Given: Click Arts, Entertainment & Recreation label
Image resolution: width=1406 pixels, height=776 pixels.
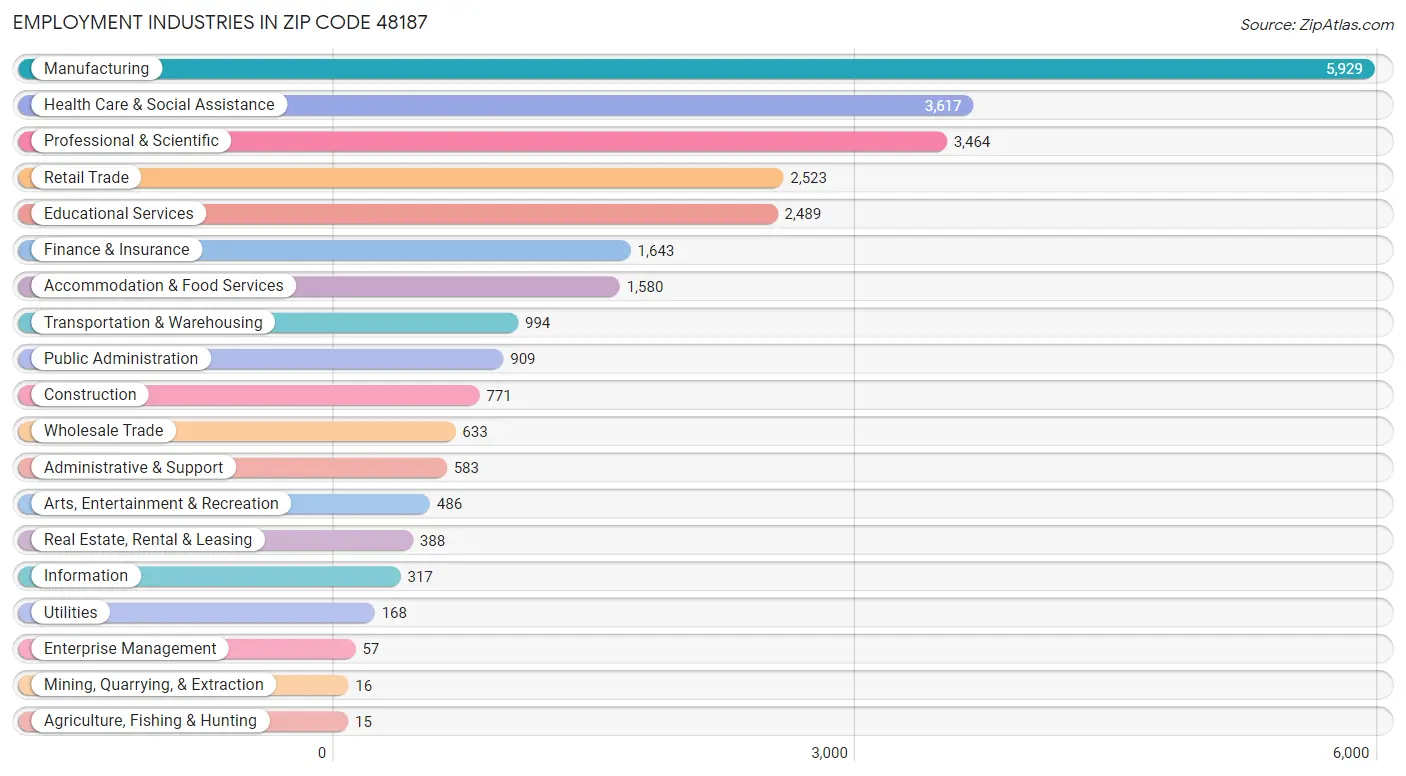Looking at the screenshot, I should tap(161, 503).
